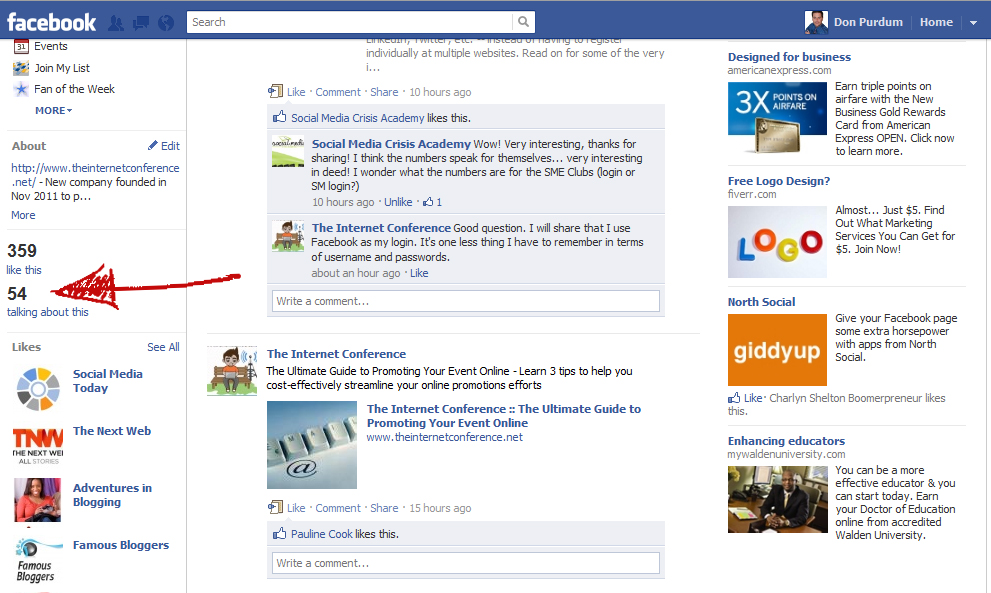
Task: Open Events in the left sidebar
Action: 51,46
